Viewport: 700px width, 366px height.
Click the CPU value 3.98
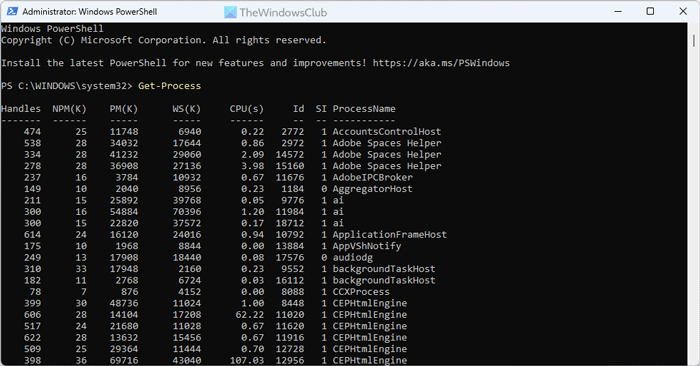(x=252, y=166)
